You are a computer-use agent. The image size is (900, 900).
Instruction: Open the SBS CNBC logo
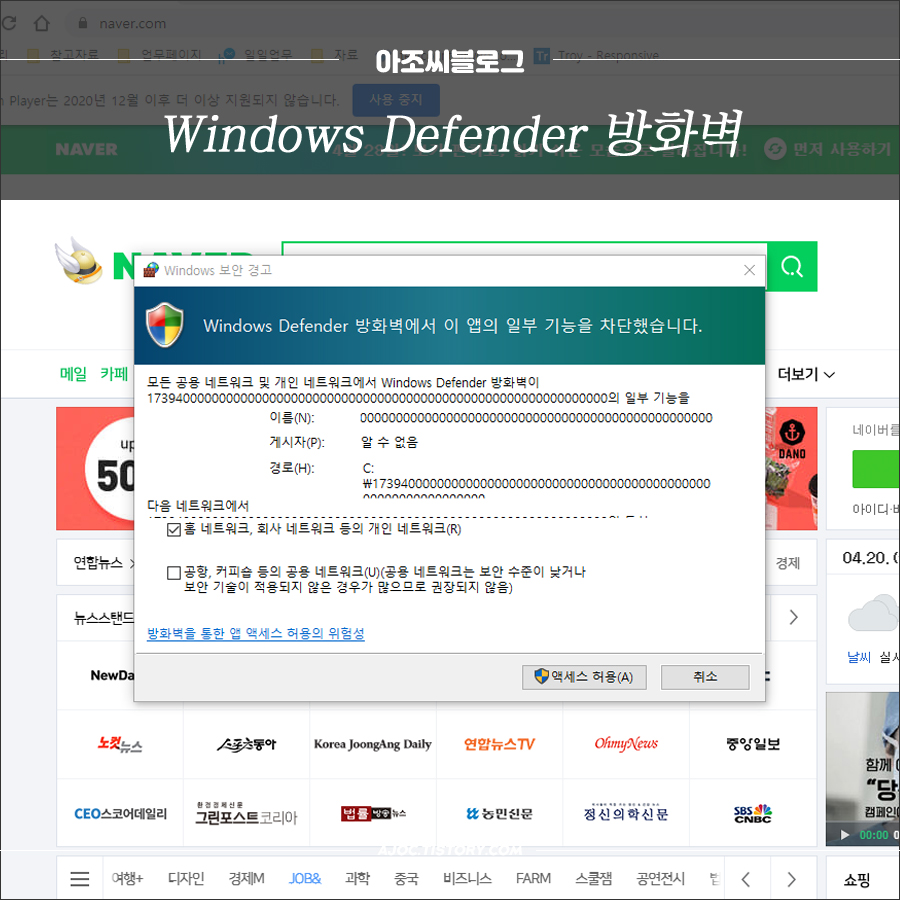pyautogui.click(x=752, y=813)
